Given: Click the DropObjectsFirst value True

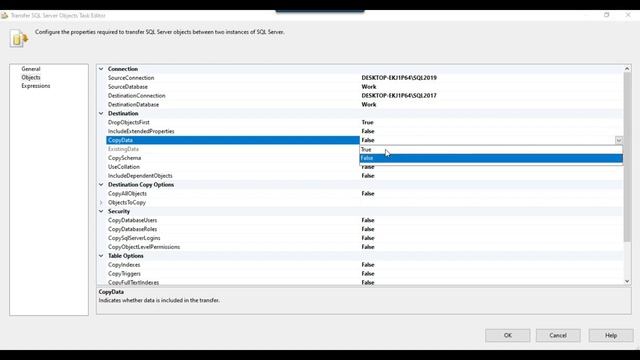Looking at the screenshot, I should pos(367,122).
